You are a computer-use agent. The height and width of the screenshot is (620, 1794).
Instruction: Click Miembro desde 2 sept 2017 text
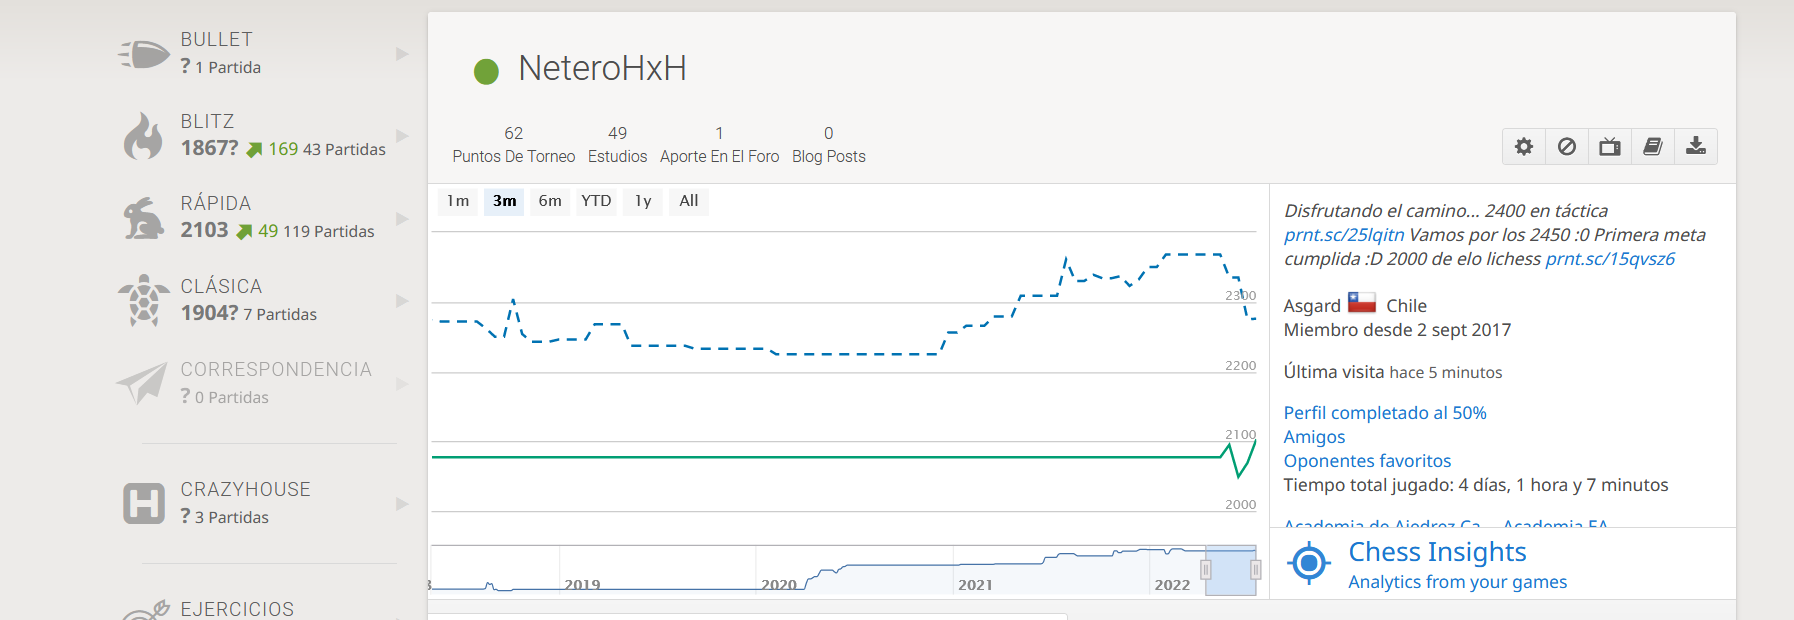coord(1397,330)
